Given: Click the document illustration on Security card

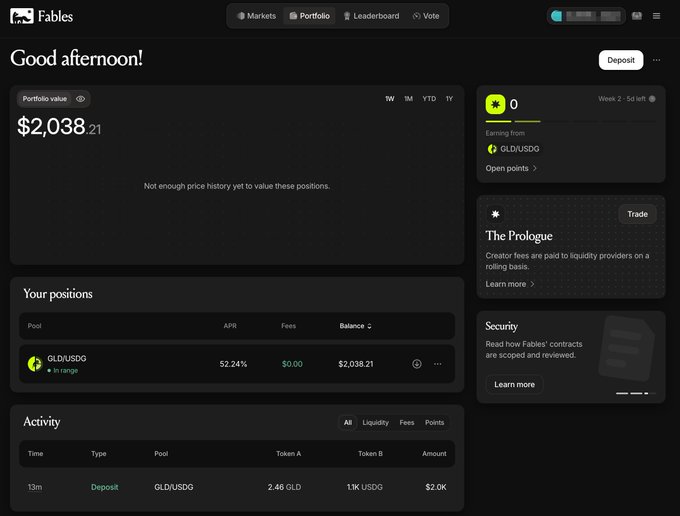Looking at the screenshot, I should click(627, 349).
